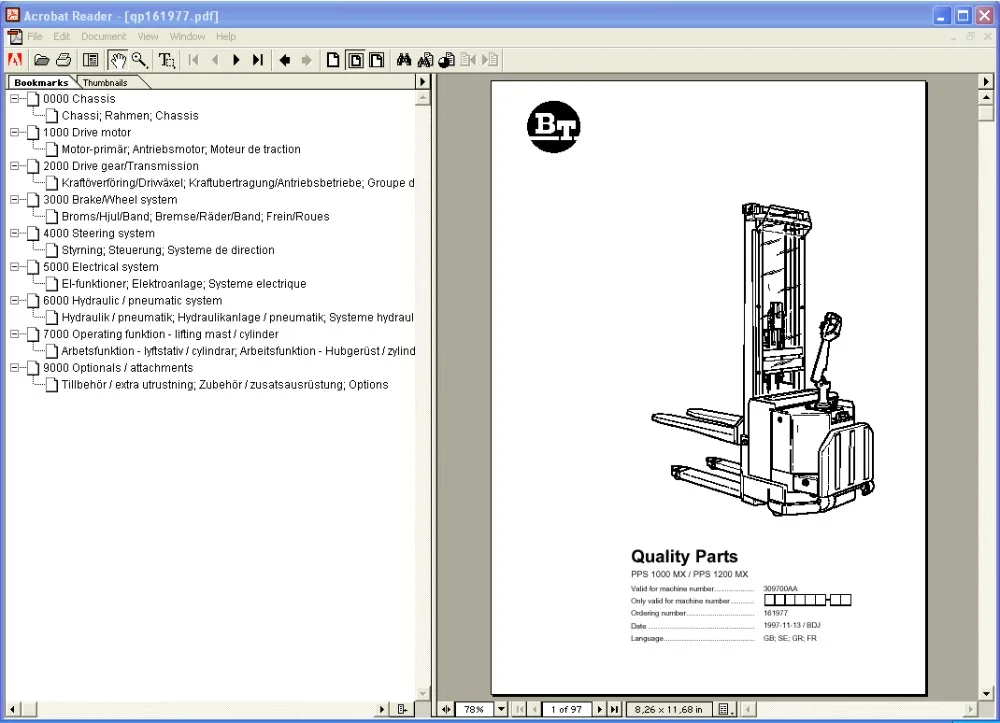Collapse the 2000 Drive gear/Transmission bookmark
Image resolution: width=1000 pixels, height=723 pixels.
coord(15,166)
